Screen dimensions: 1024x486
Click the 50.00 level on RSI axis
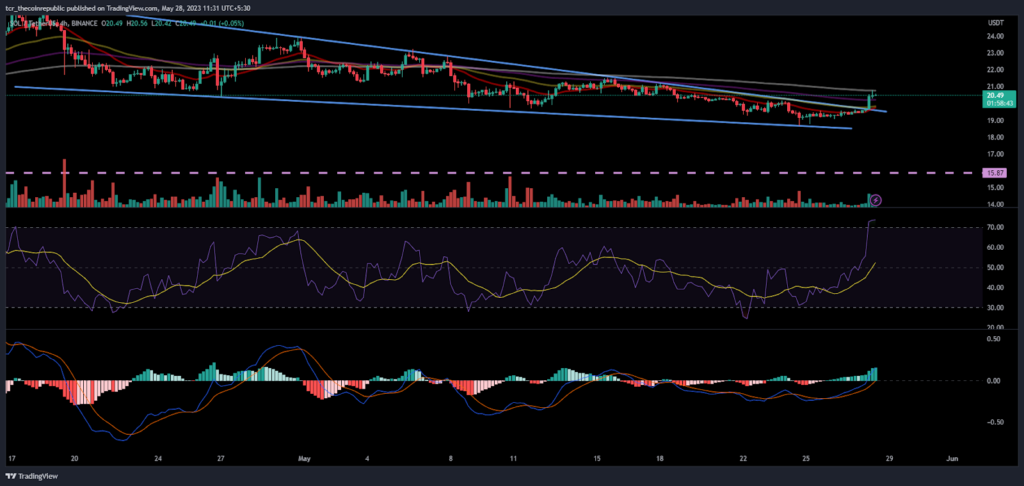[997, 268]
